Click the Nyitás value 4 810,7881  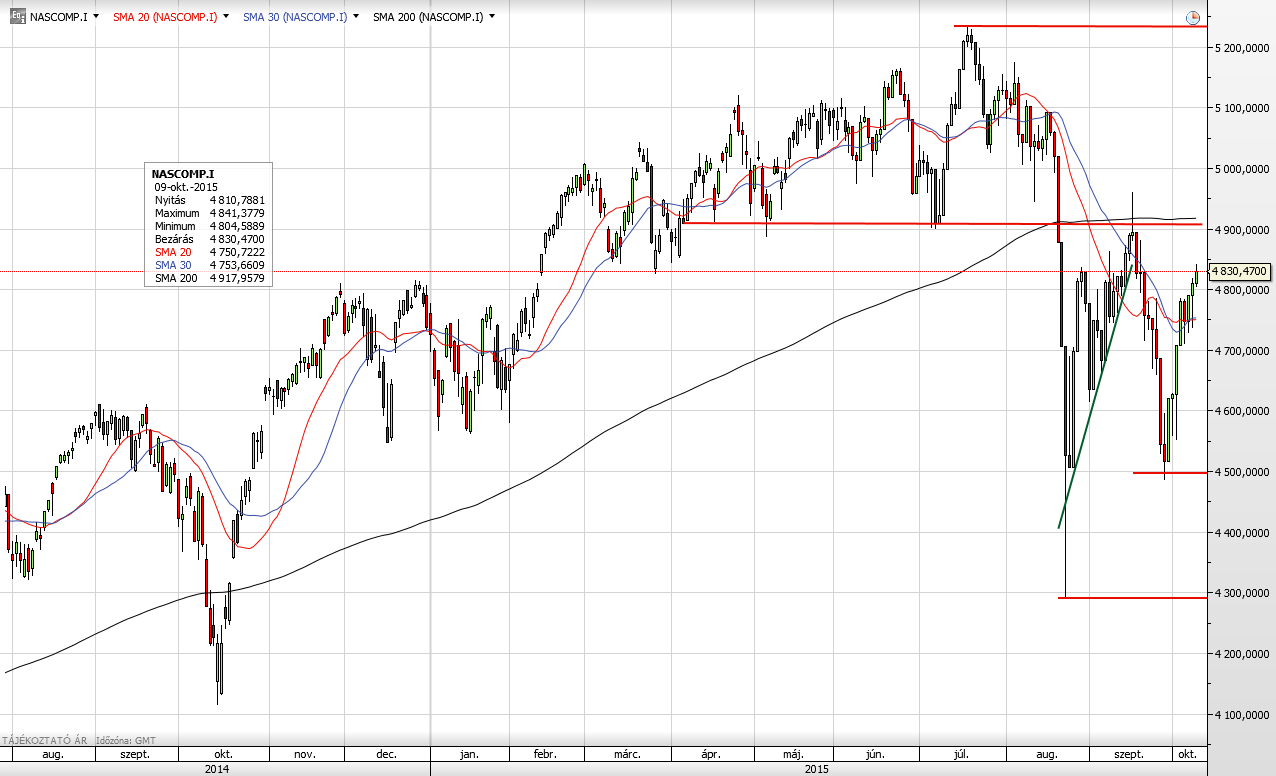click(238, 200)
